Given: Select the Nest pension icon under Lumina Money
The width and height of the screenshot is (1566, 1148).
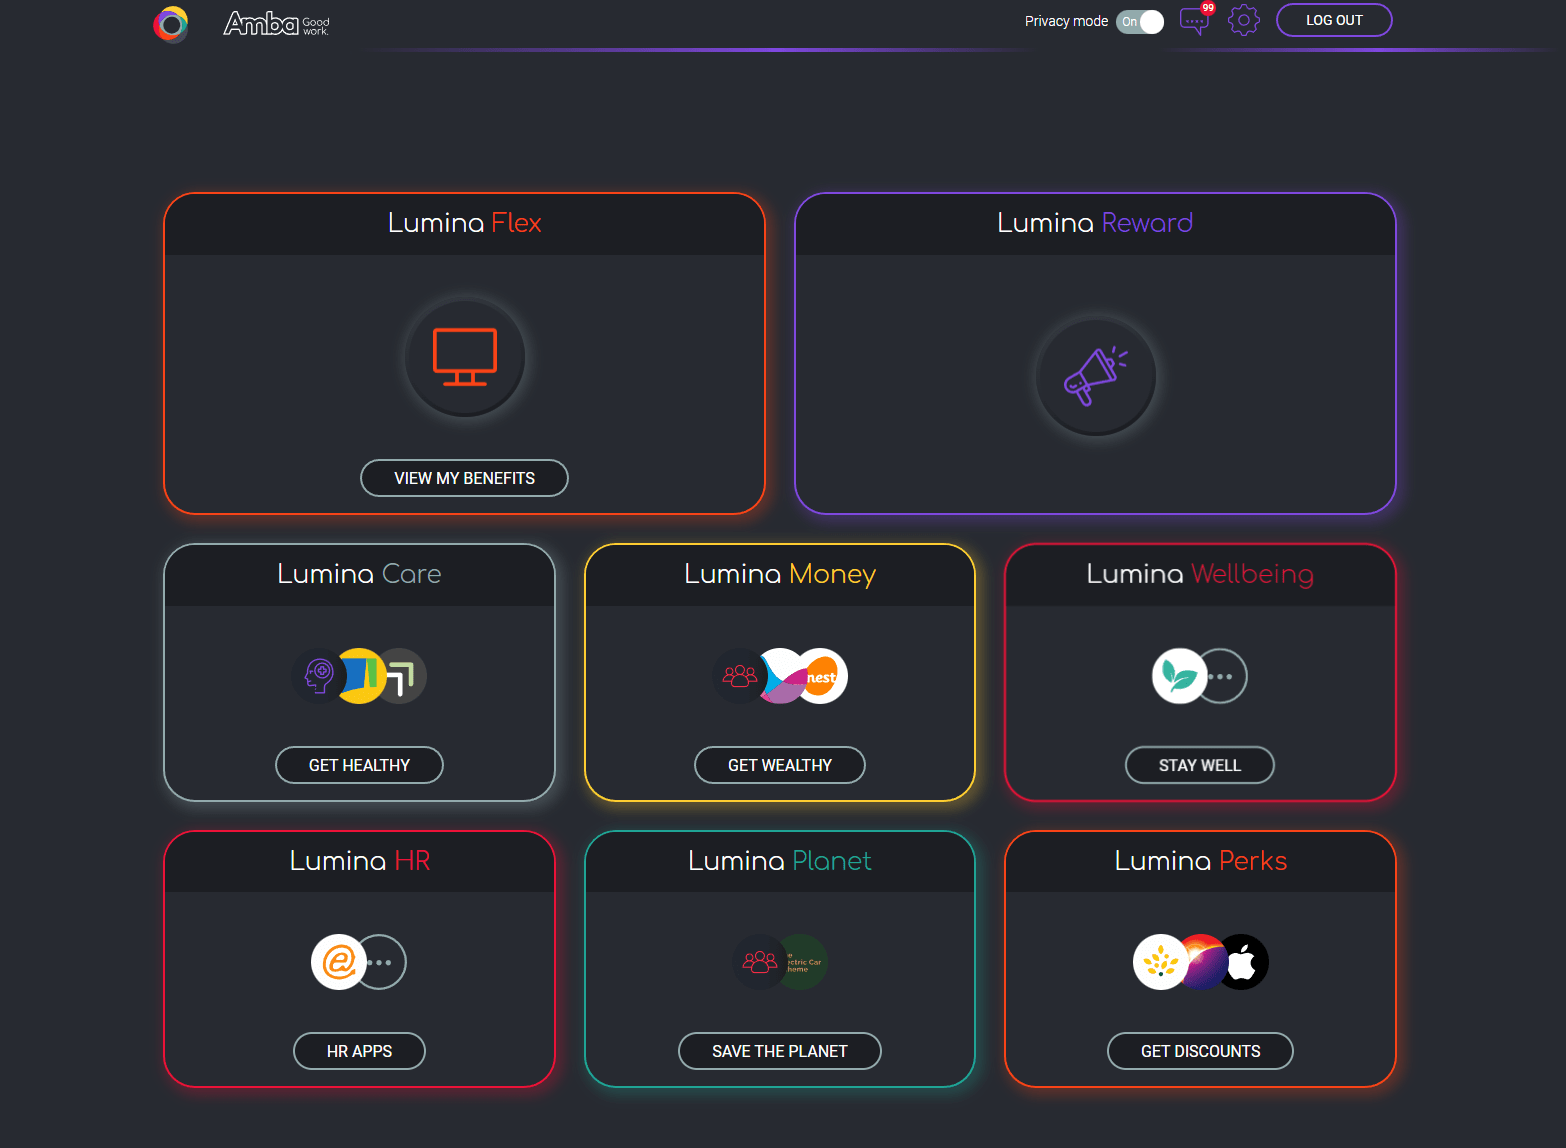Looking at the screenshot, I should tap(823, 677).
